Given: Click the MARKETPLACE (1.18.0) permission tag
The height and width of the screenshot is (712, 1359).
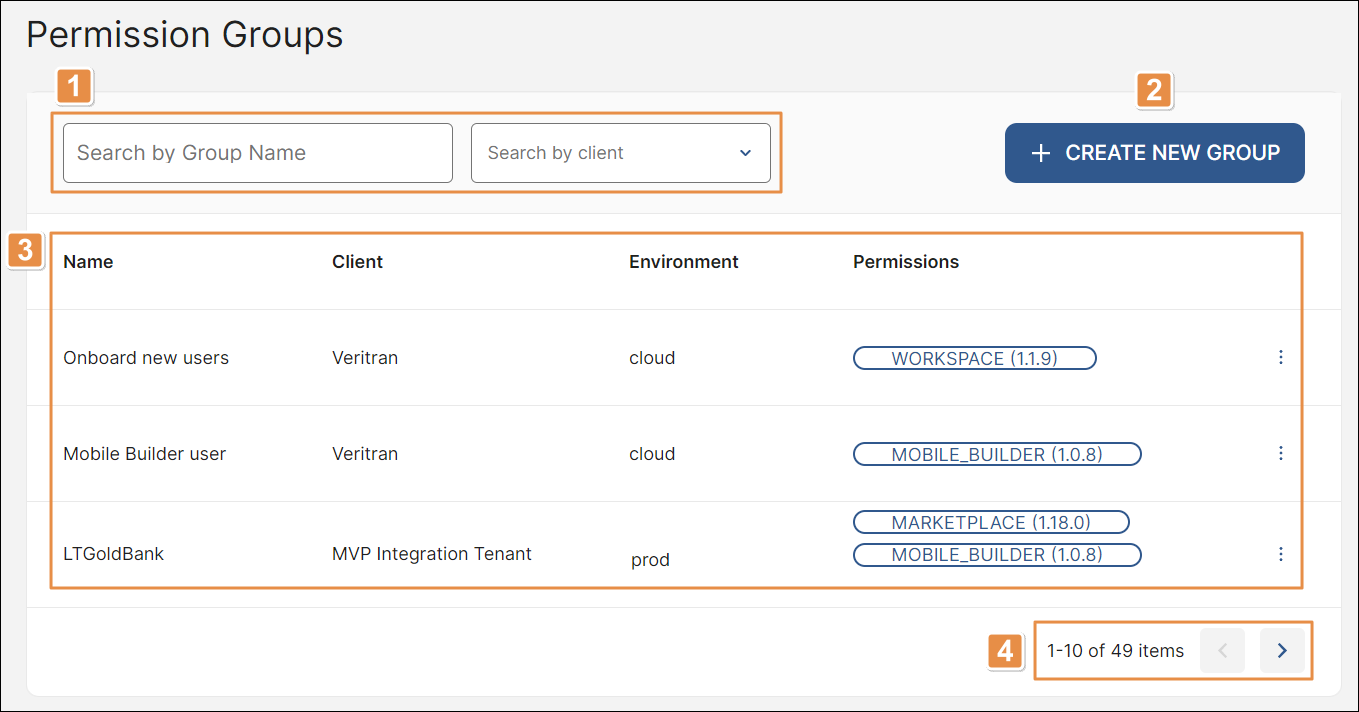Looking at the screenshot, I should tap(990, 522).
